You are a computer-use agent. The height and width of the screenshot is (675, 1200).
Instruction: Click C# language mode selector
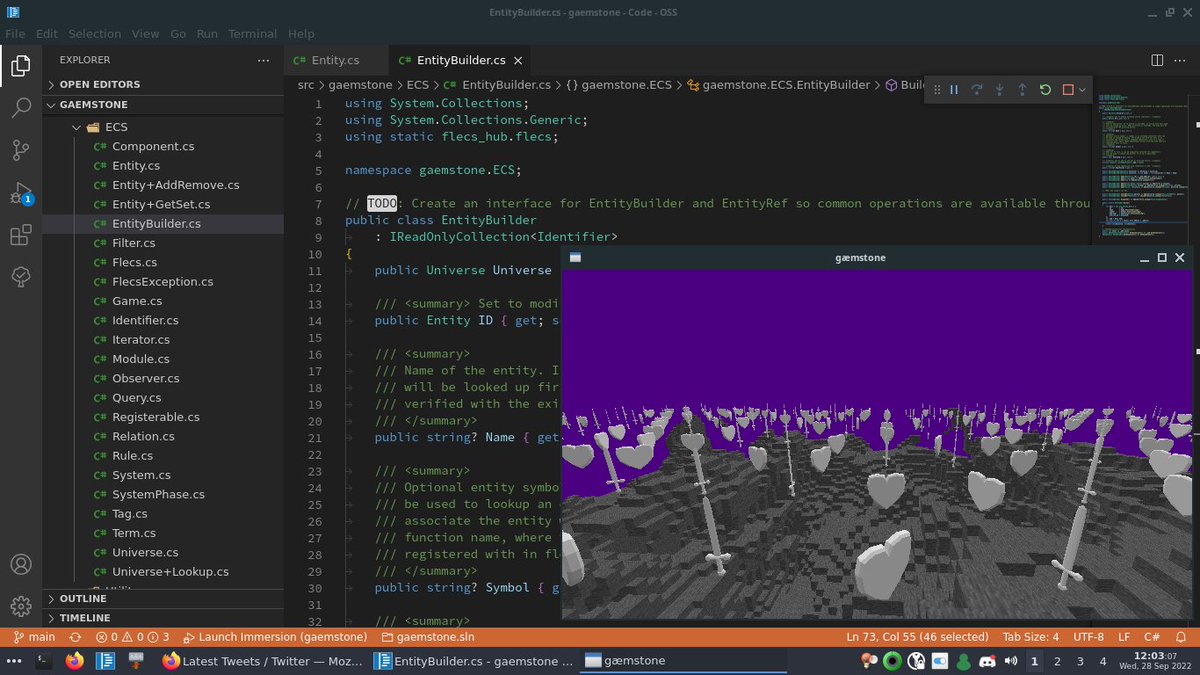pos(1152,637)
